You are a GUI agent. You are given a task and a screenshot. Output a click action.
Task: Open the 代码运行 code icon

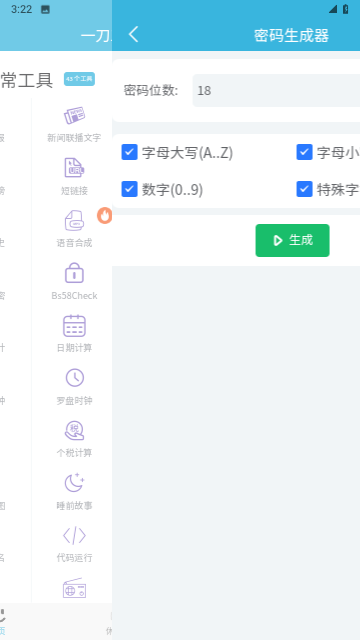pos(74,535)
